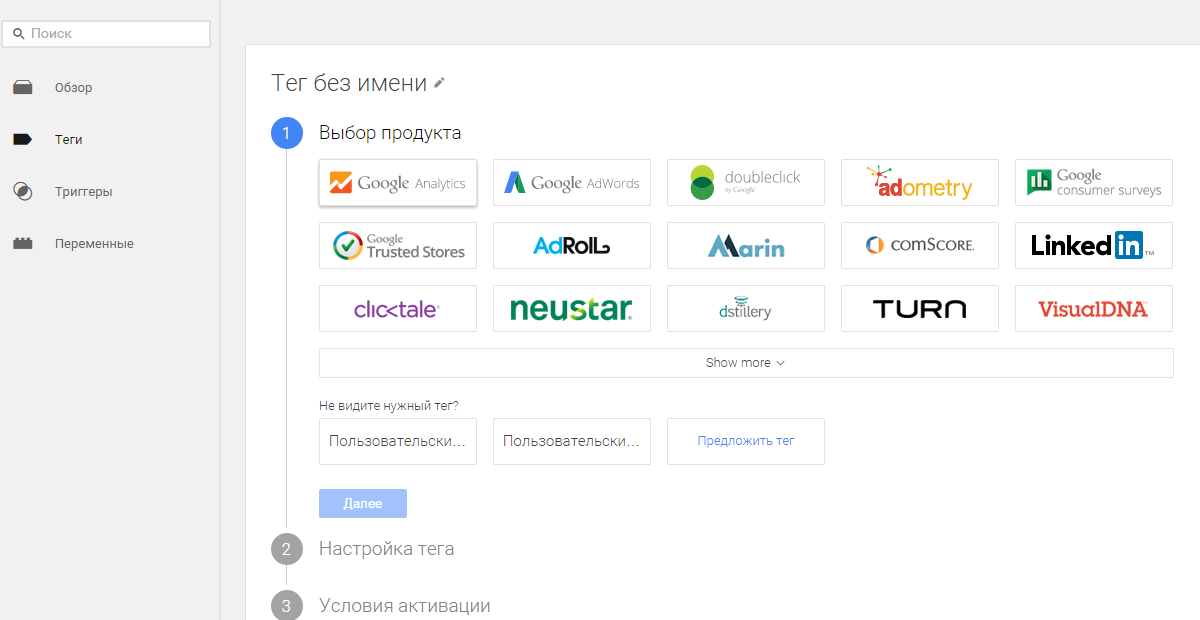Pick the Adometry product

919,182
